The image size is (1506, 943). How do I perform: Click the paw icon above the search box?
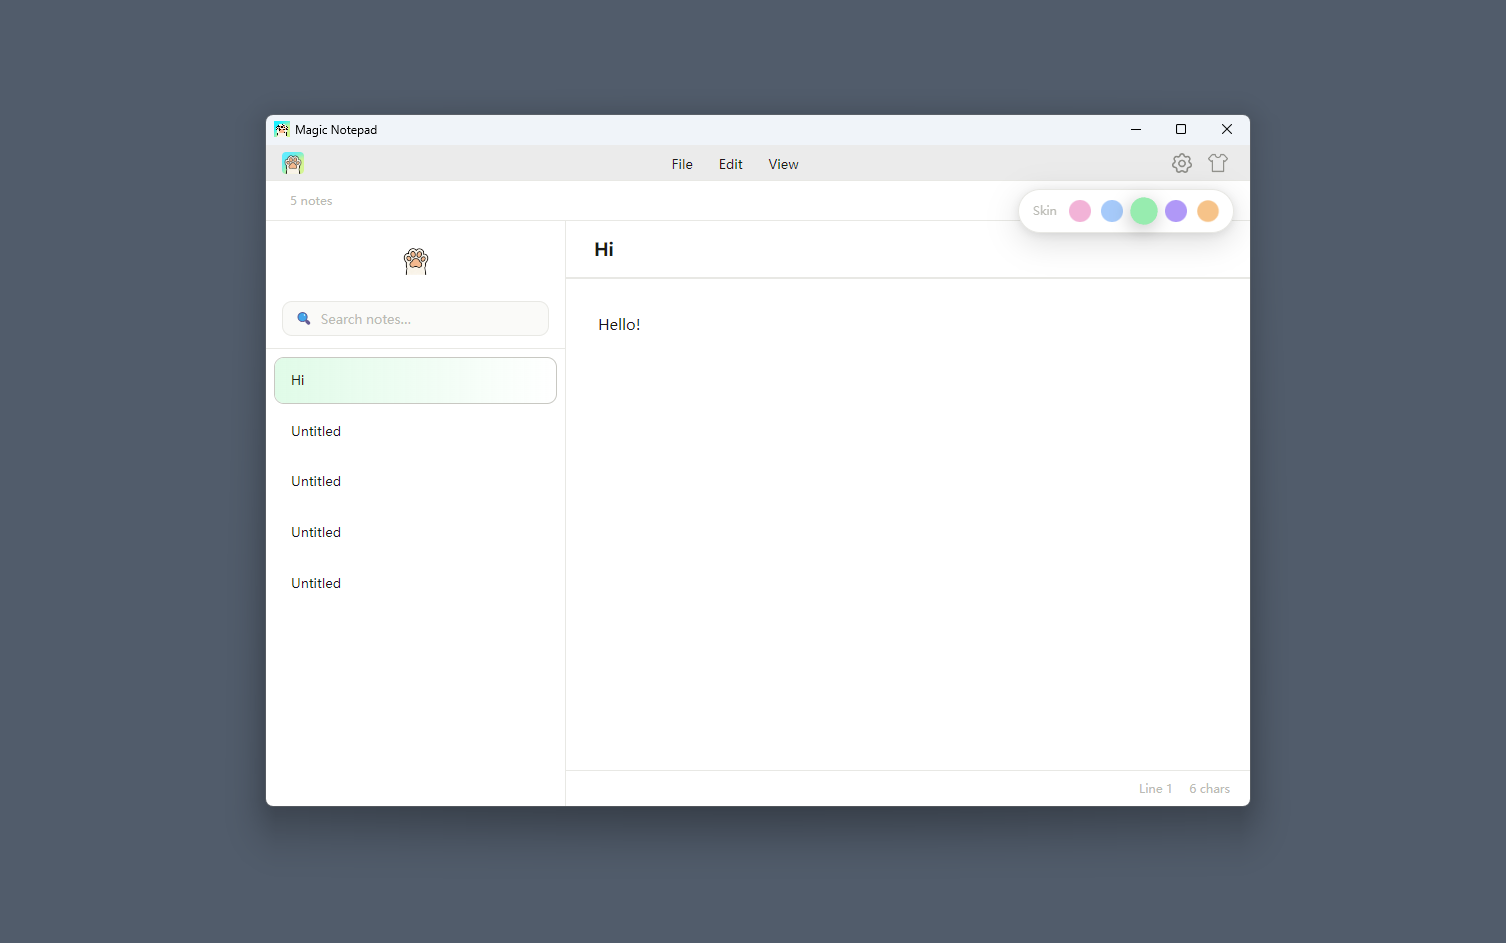416,261
